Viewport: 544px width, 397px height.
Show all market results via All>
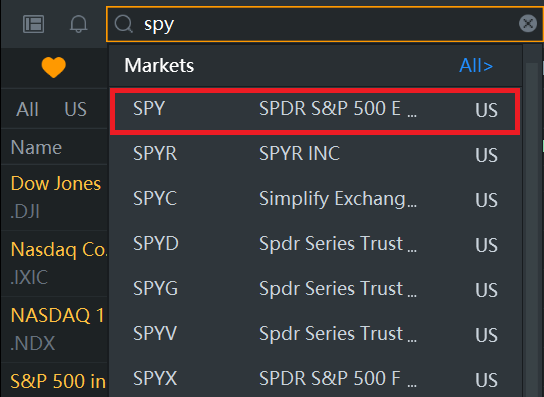point(476,65)
